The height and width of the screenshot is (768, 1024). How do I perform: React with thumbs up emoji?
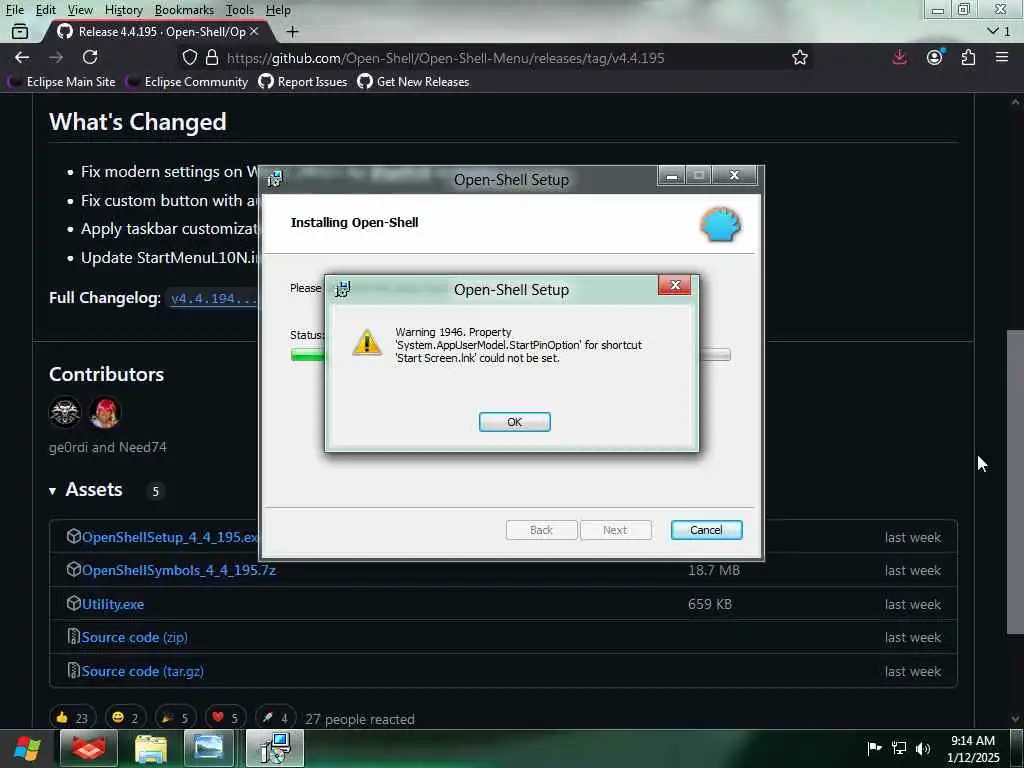[72, 718]
